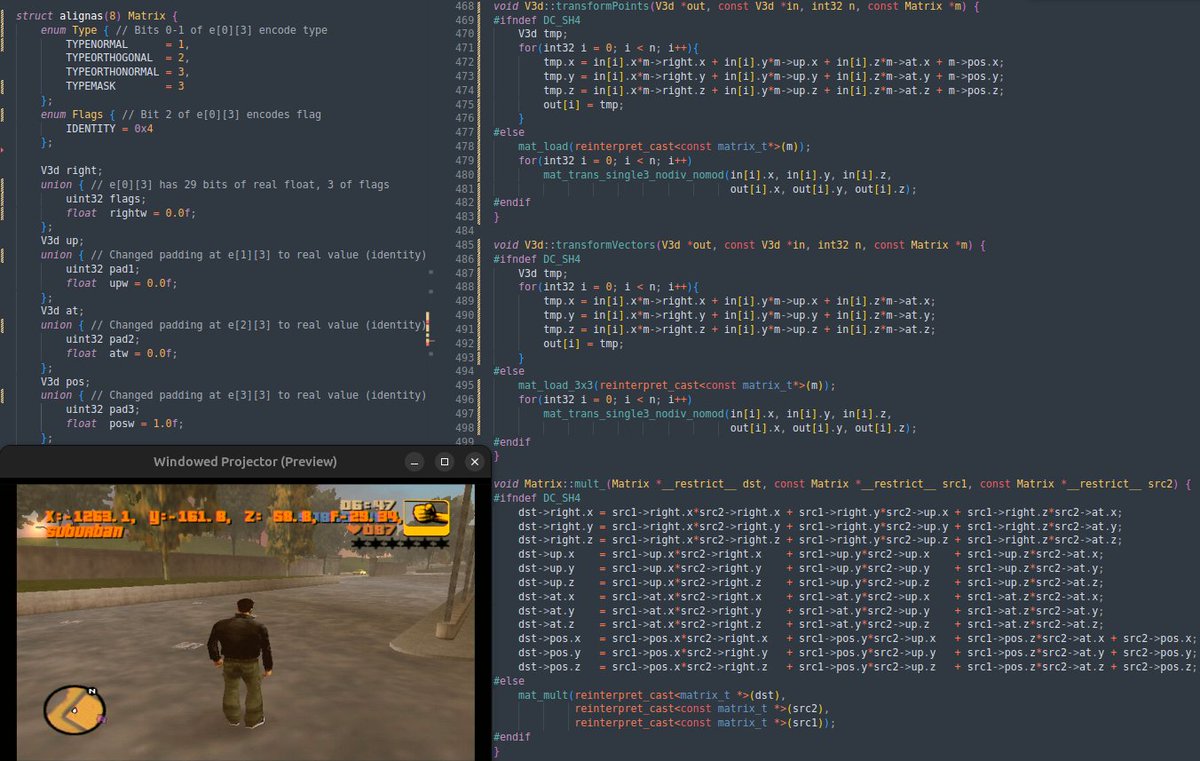Viewport: 1200px width, 761px height.
Task: Click the '29 bits of real float' comment
Action: coord(240,185)
